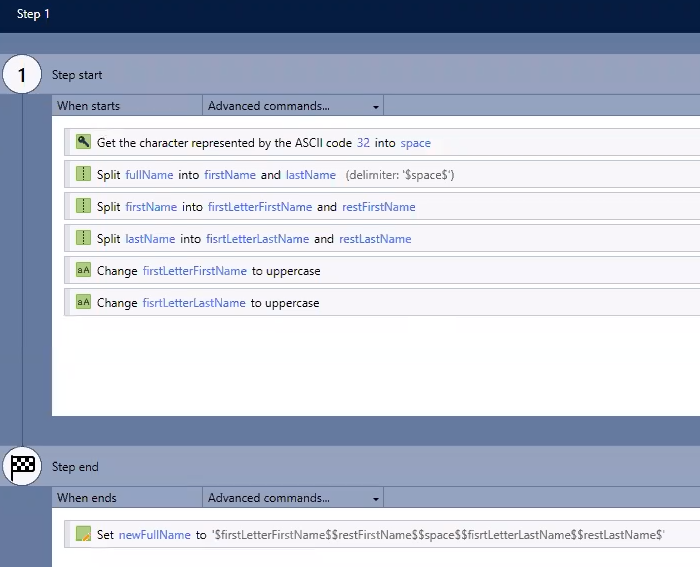The image size is (700, 567).
Task: Click the fullName variable link
Action: (149, 175)
